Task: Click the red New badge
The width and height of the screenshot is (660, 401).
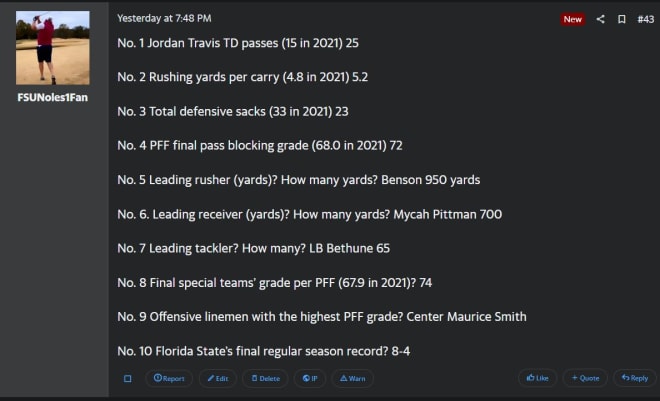Action: (572, 19)
